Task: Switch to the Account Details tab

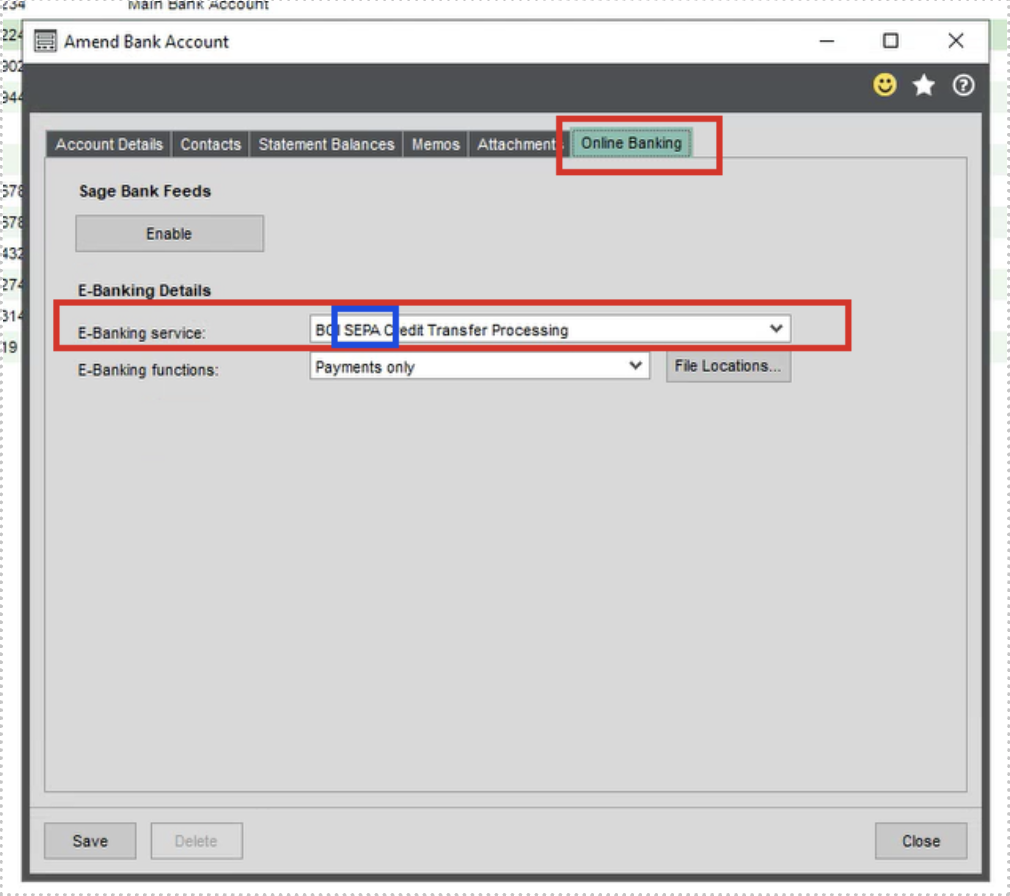Action: tap(109, 144)
